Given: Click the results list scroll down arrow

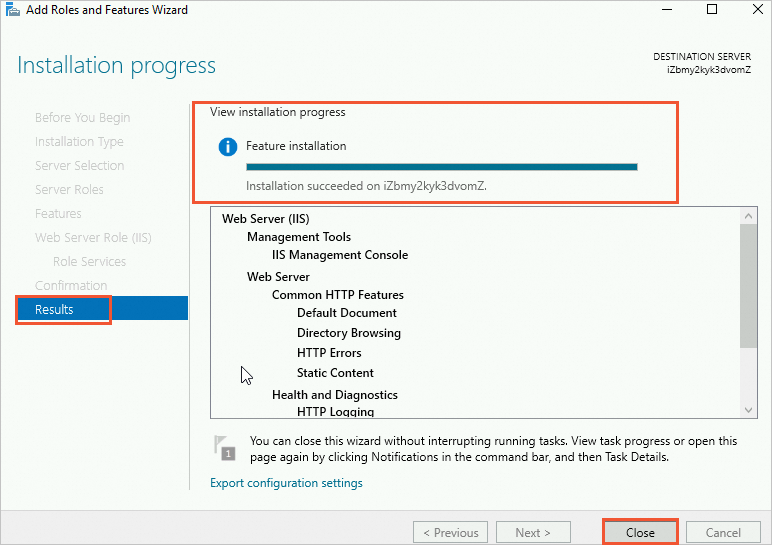Looking at the screenshot, I should coord(748,410).
